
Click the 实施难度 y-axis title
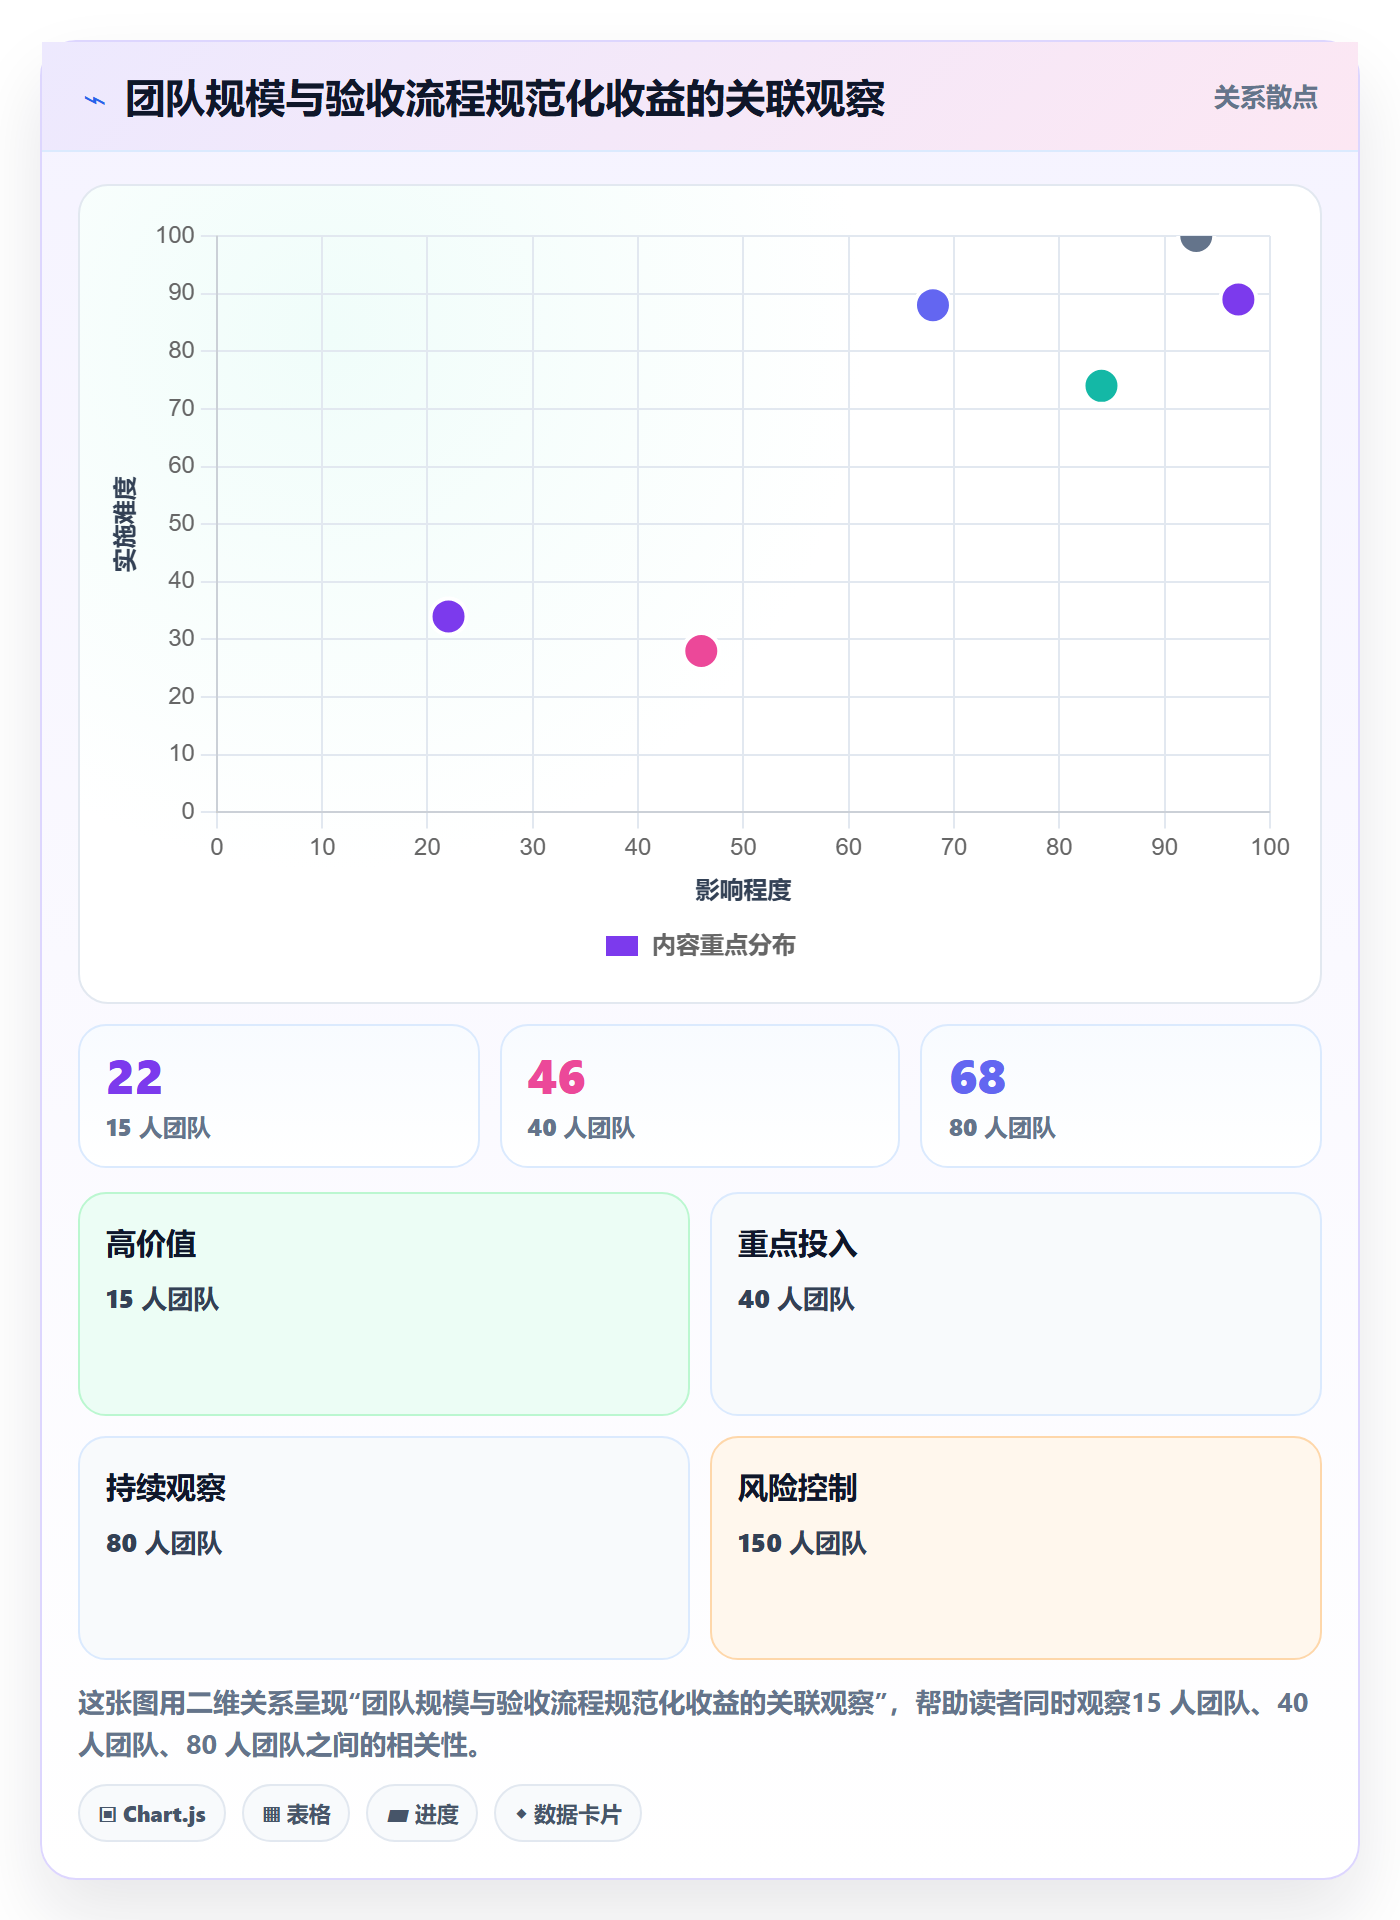click(125, 524)
